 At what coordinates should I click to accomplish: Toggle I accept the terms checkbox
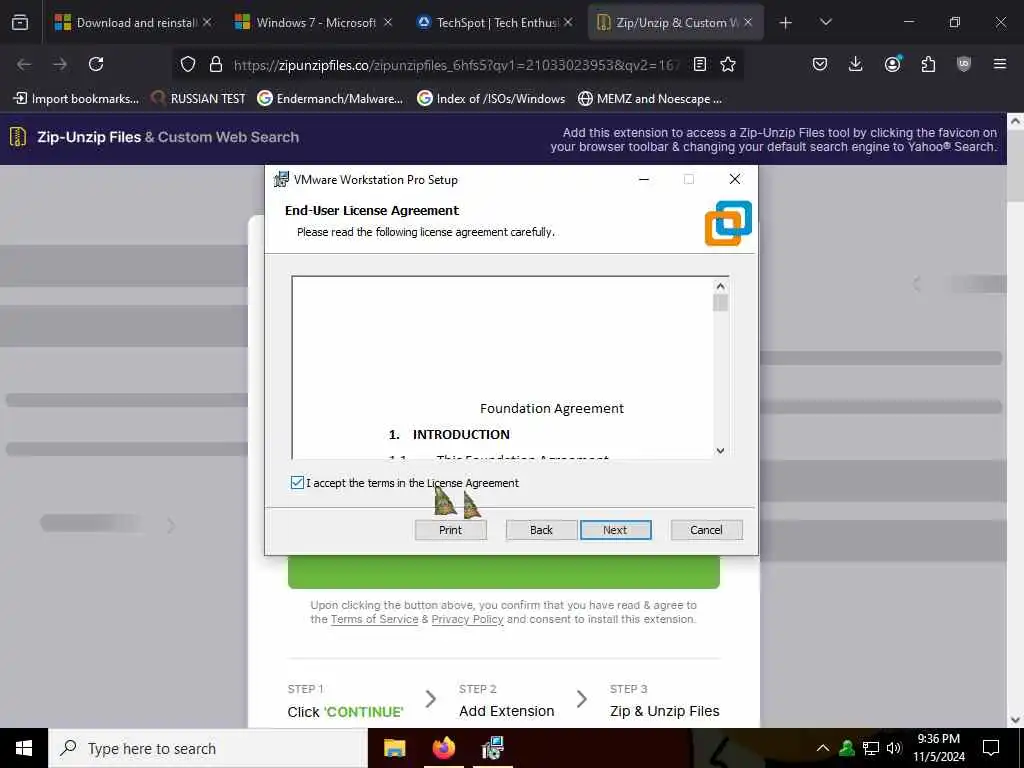(297, 483)
